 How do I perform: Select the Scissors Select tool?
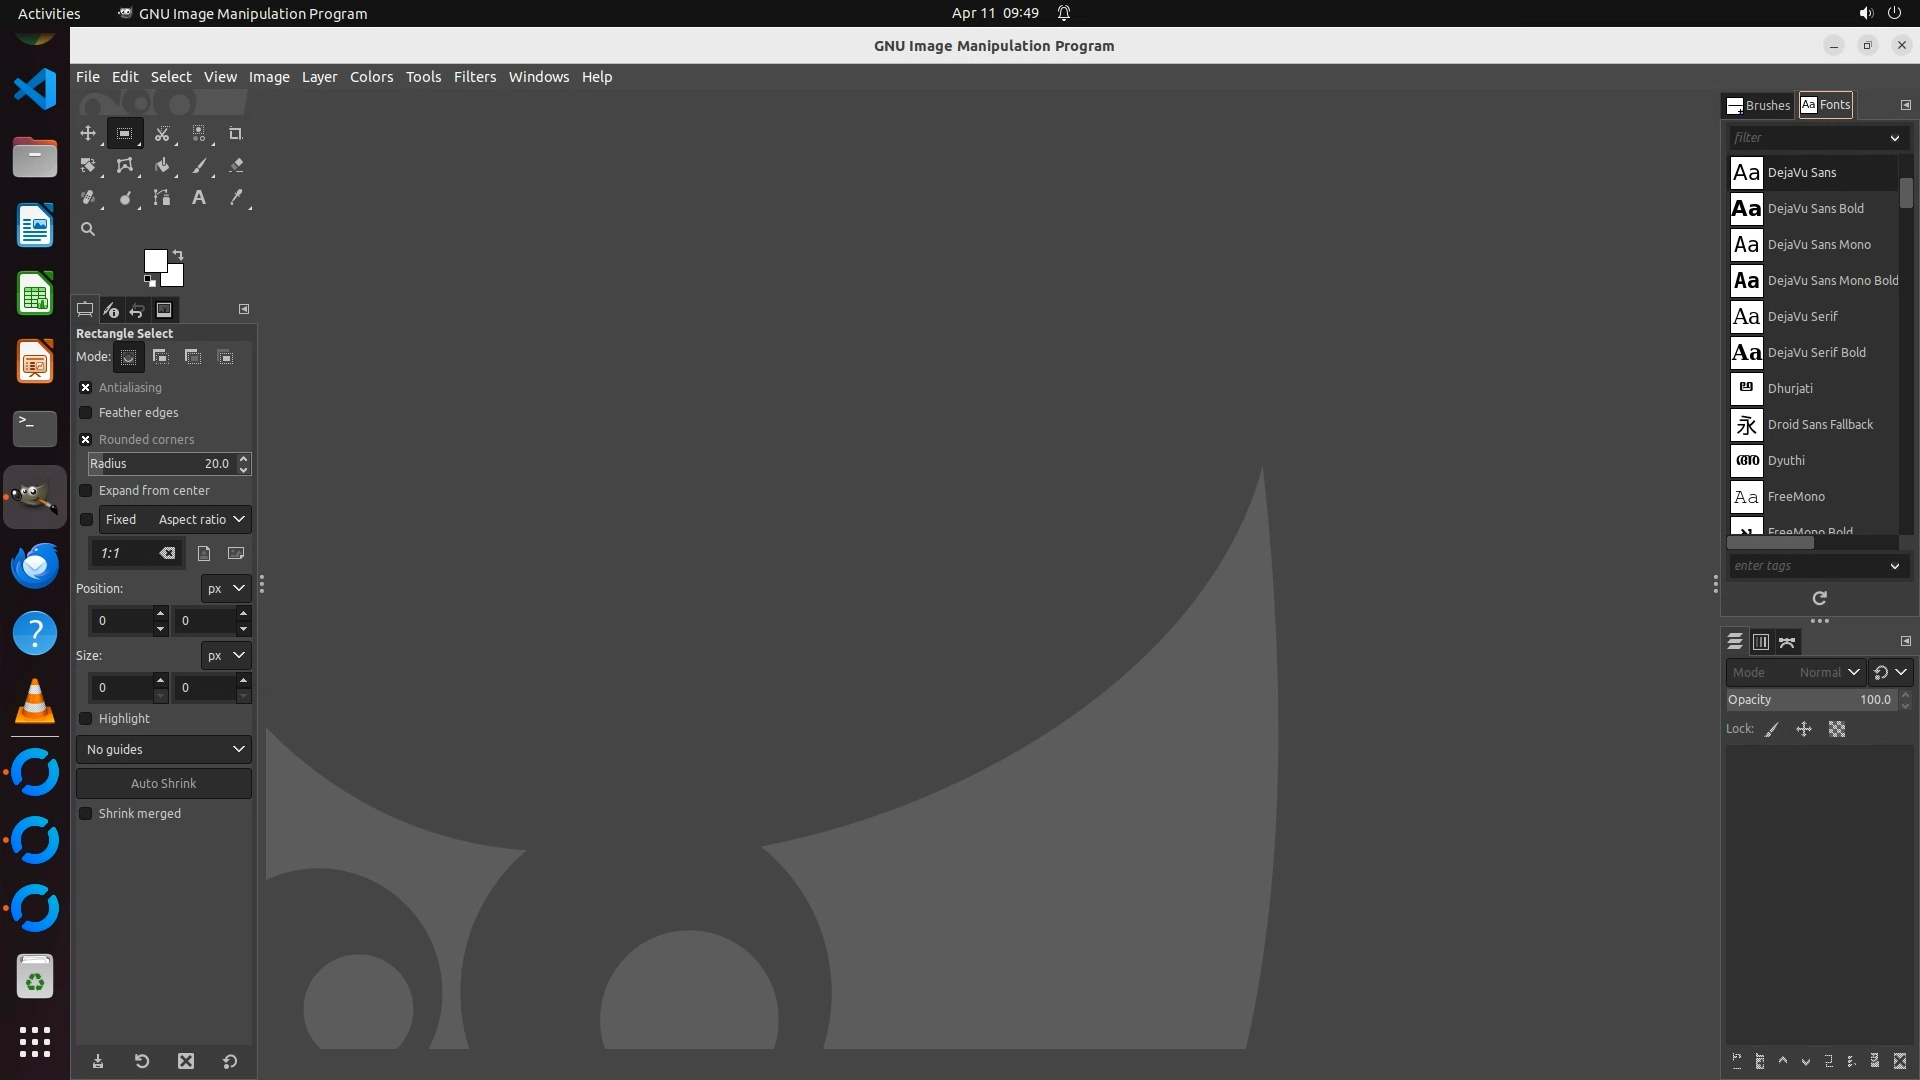click(162, 133)
